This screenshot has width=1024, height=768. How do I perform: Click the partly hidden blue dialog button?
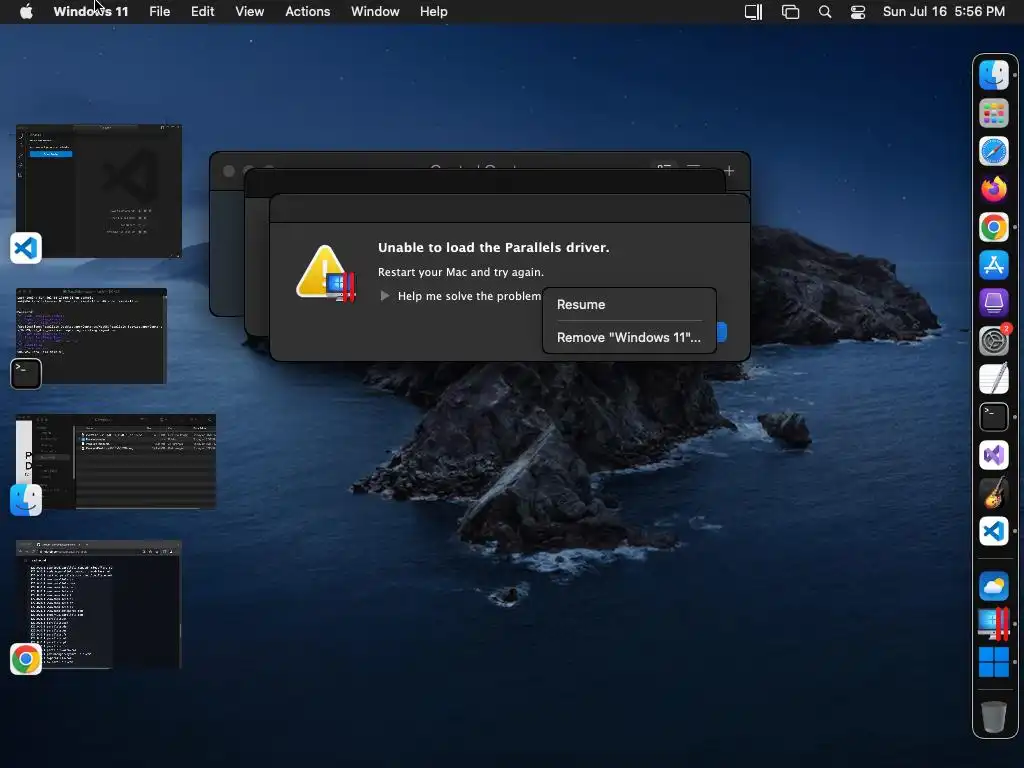[x=722, y=332]
